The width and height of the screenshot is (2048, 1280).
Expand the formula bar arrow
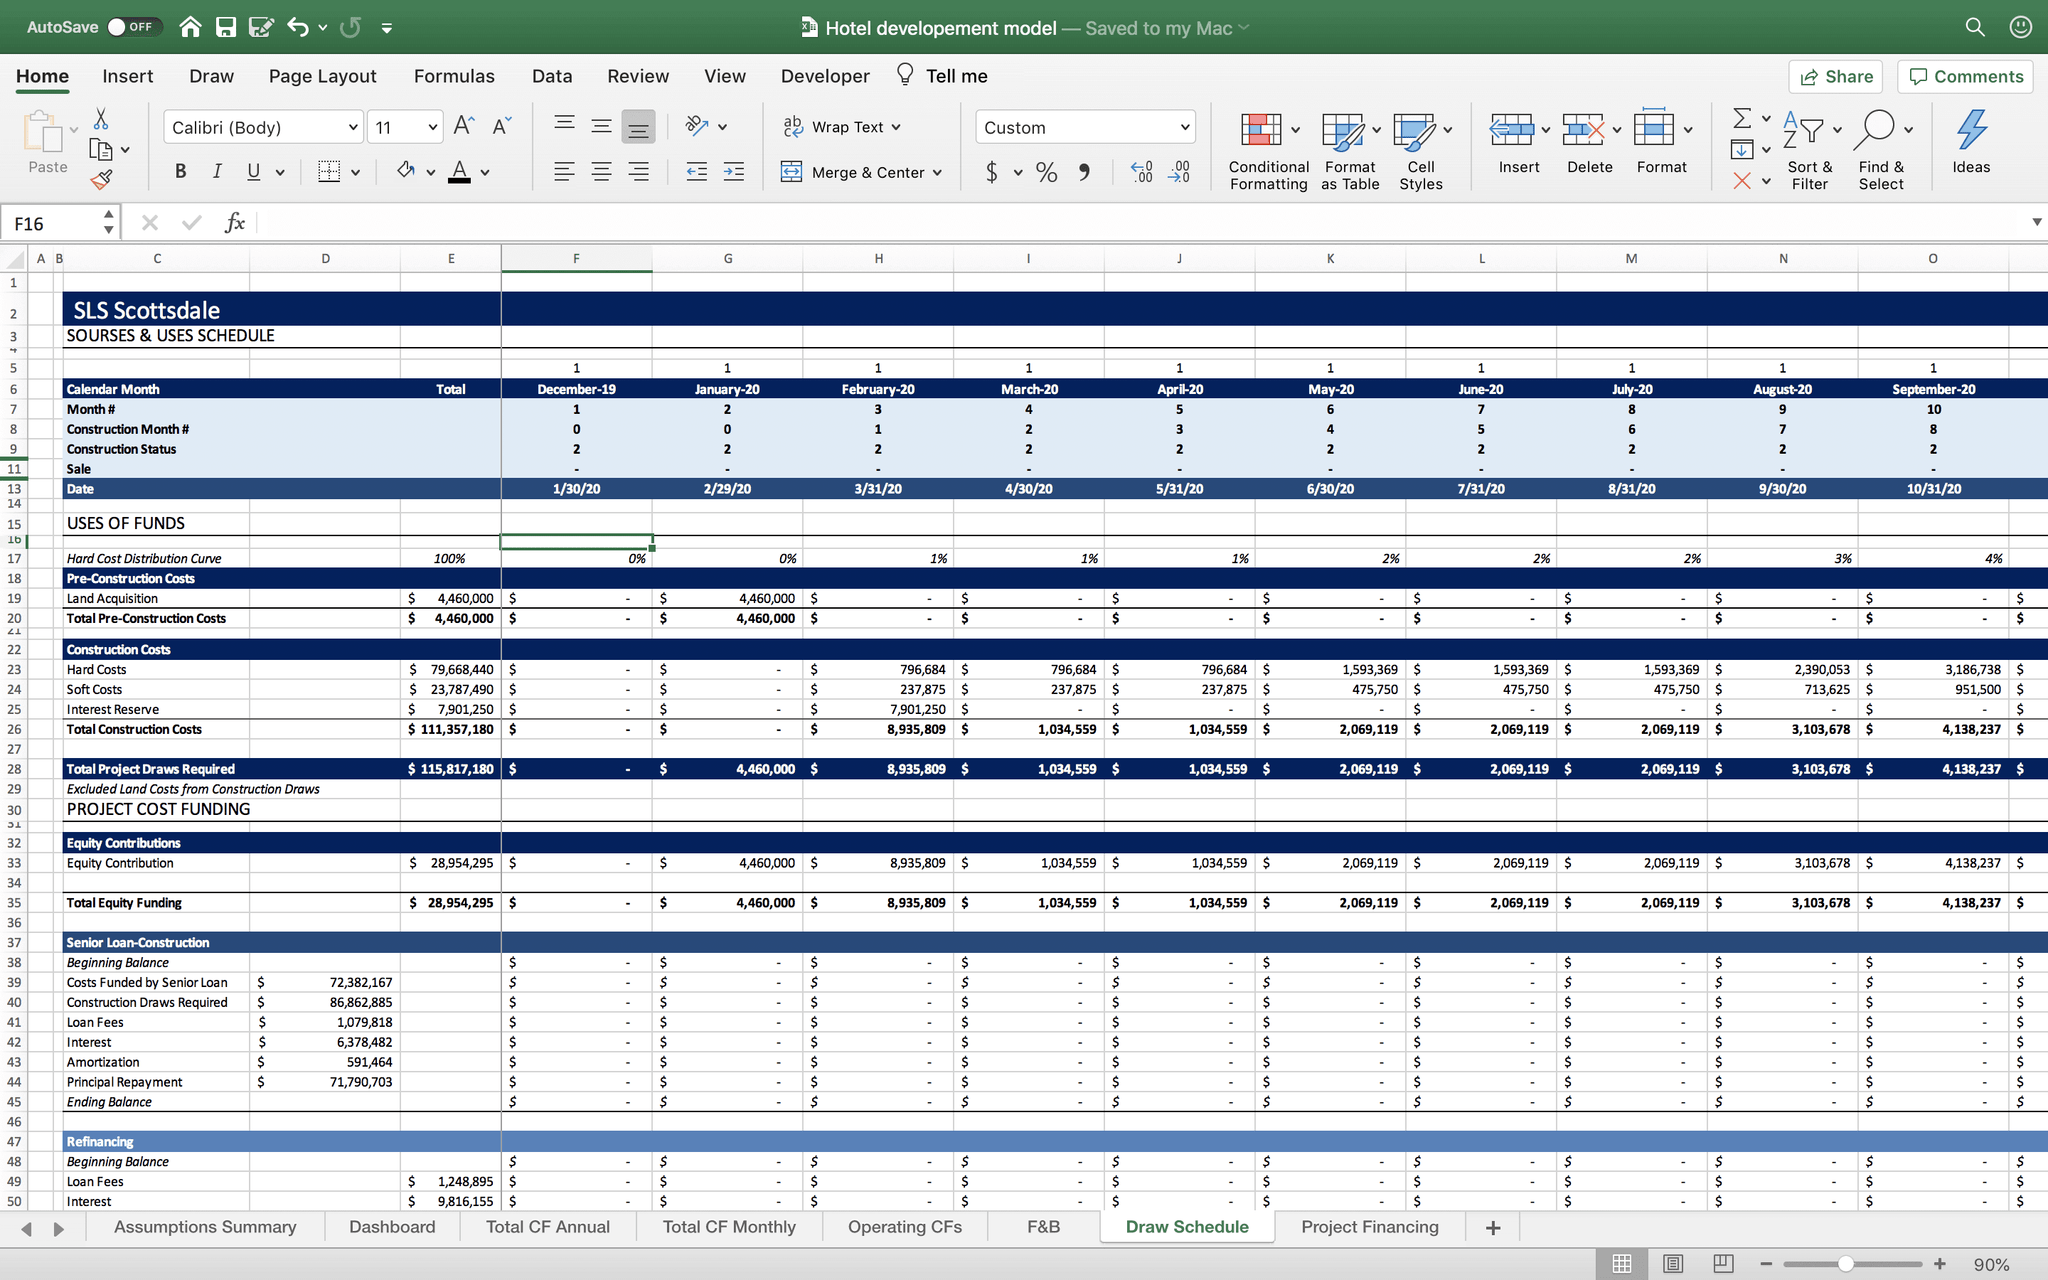[x=2036, y=222]
